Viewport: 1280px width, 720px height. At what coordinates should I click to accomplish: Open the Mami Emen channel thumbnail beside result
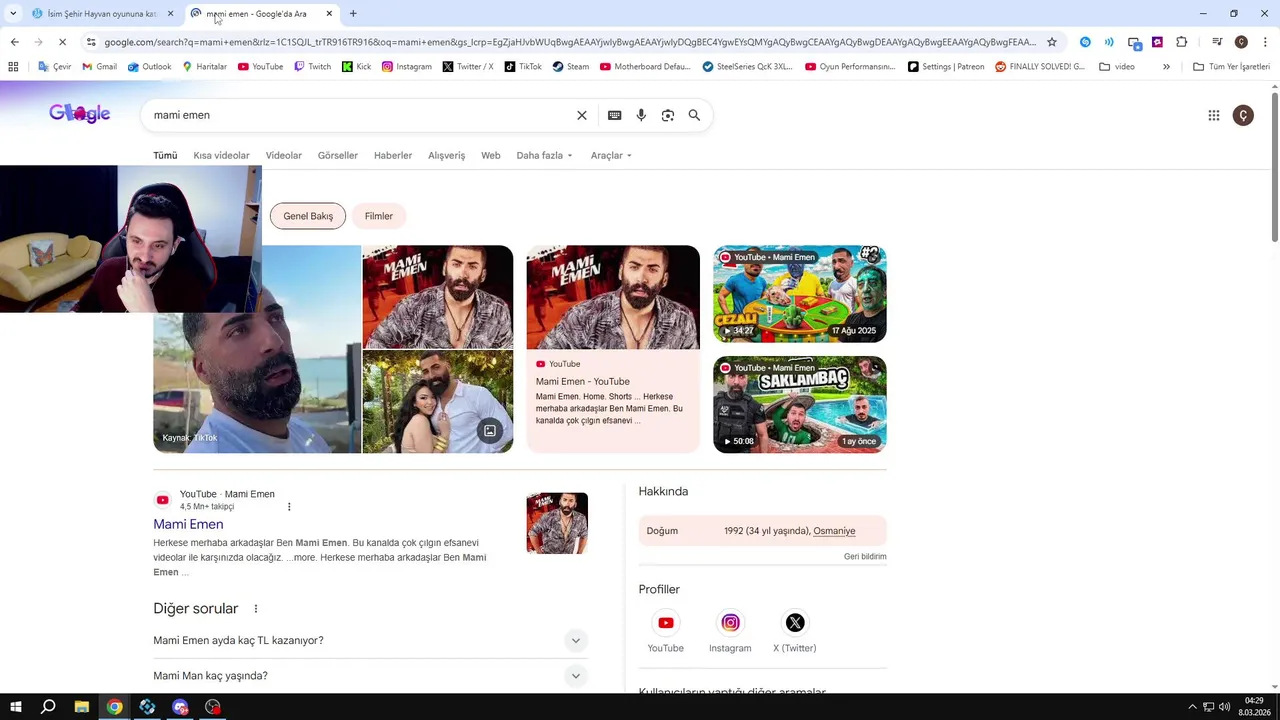click(x=557, y=523)
